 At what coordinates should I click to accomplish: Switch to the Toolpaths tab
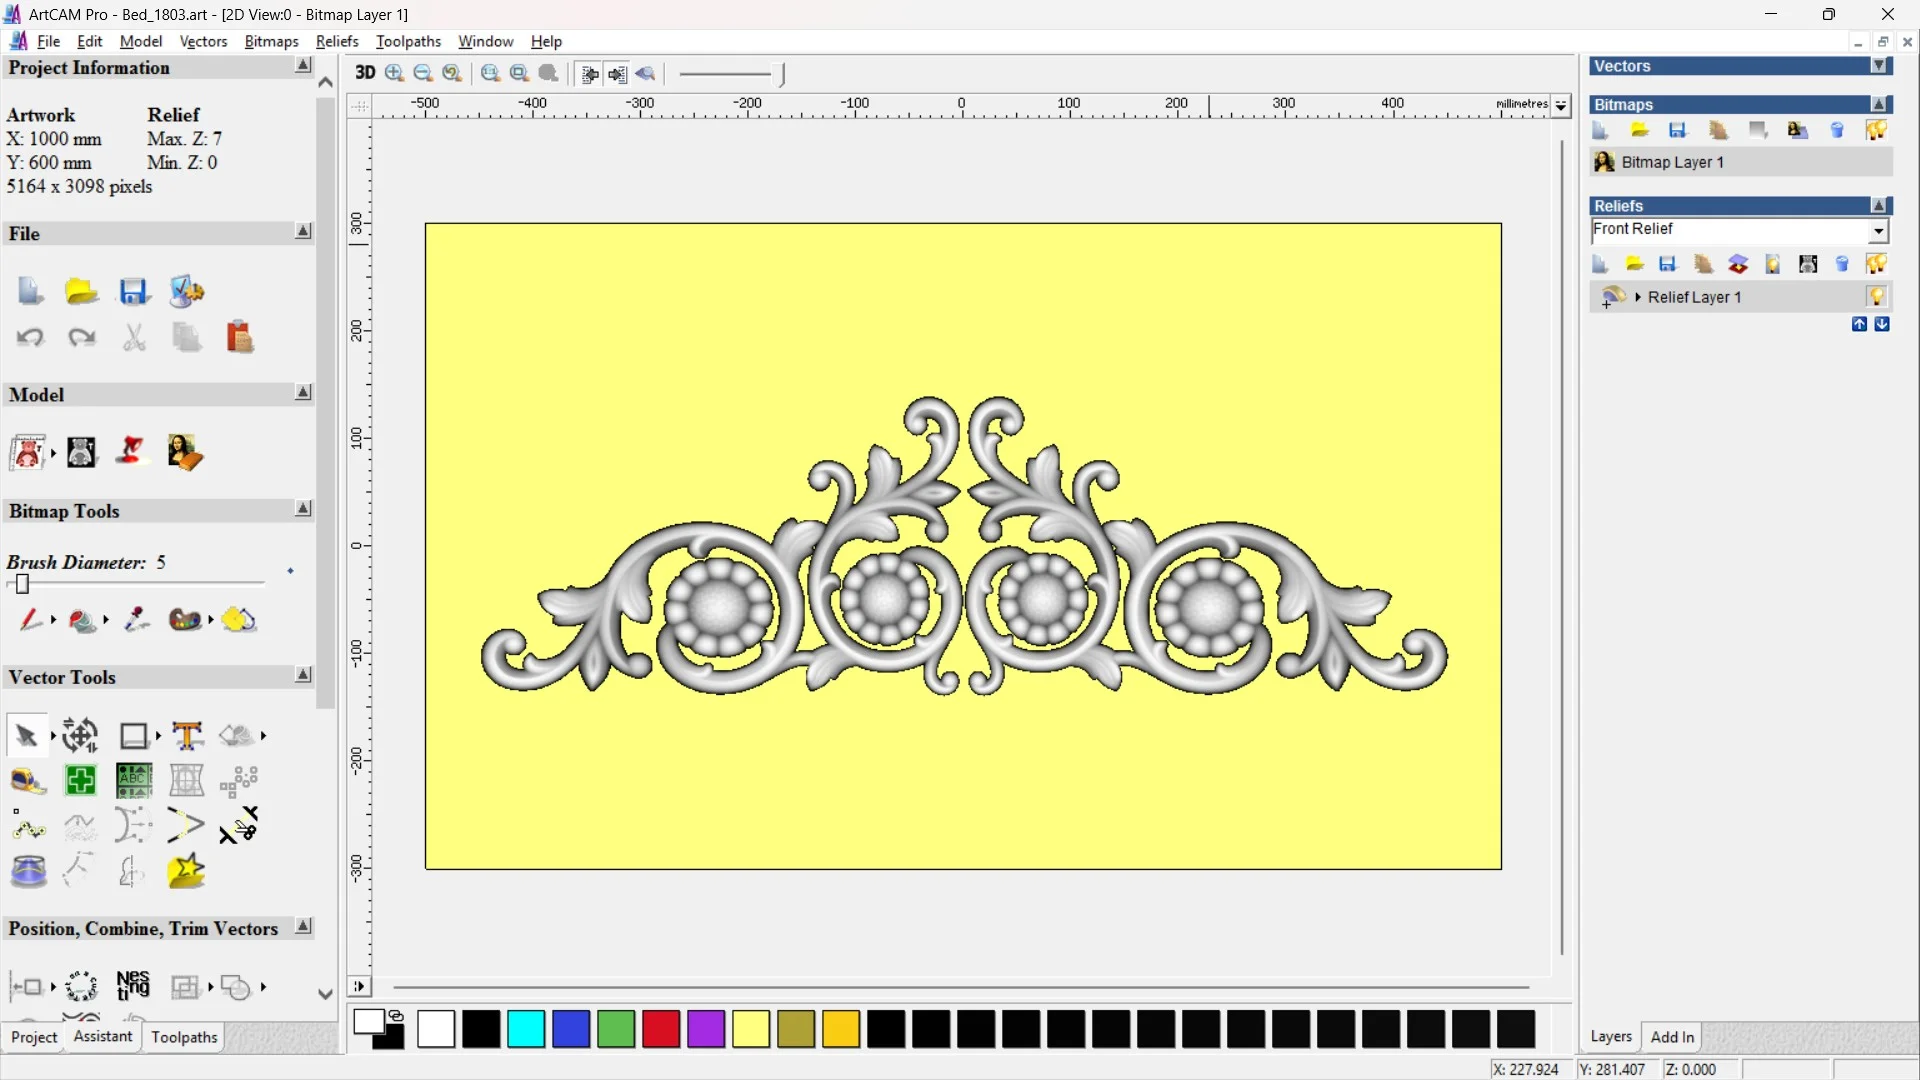[184, 1038]
